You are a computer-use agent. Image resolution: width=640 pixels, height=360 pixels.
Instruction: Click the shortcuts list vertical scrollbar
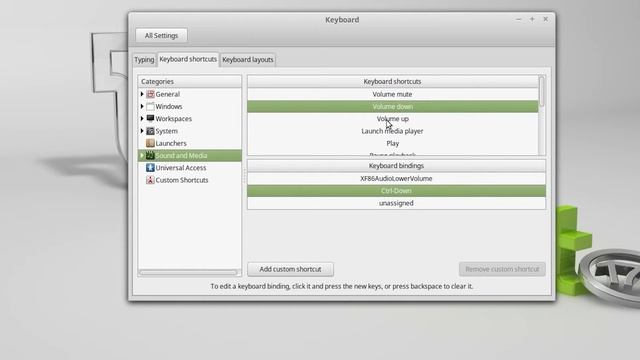click(542, 91)
